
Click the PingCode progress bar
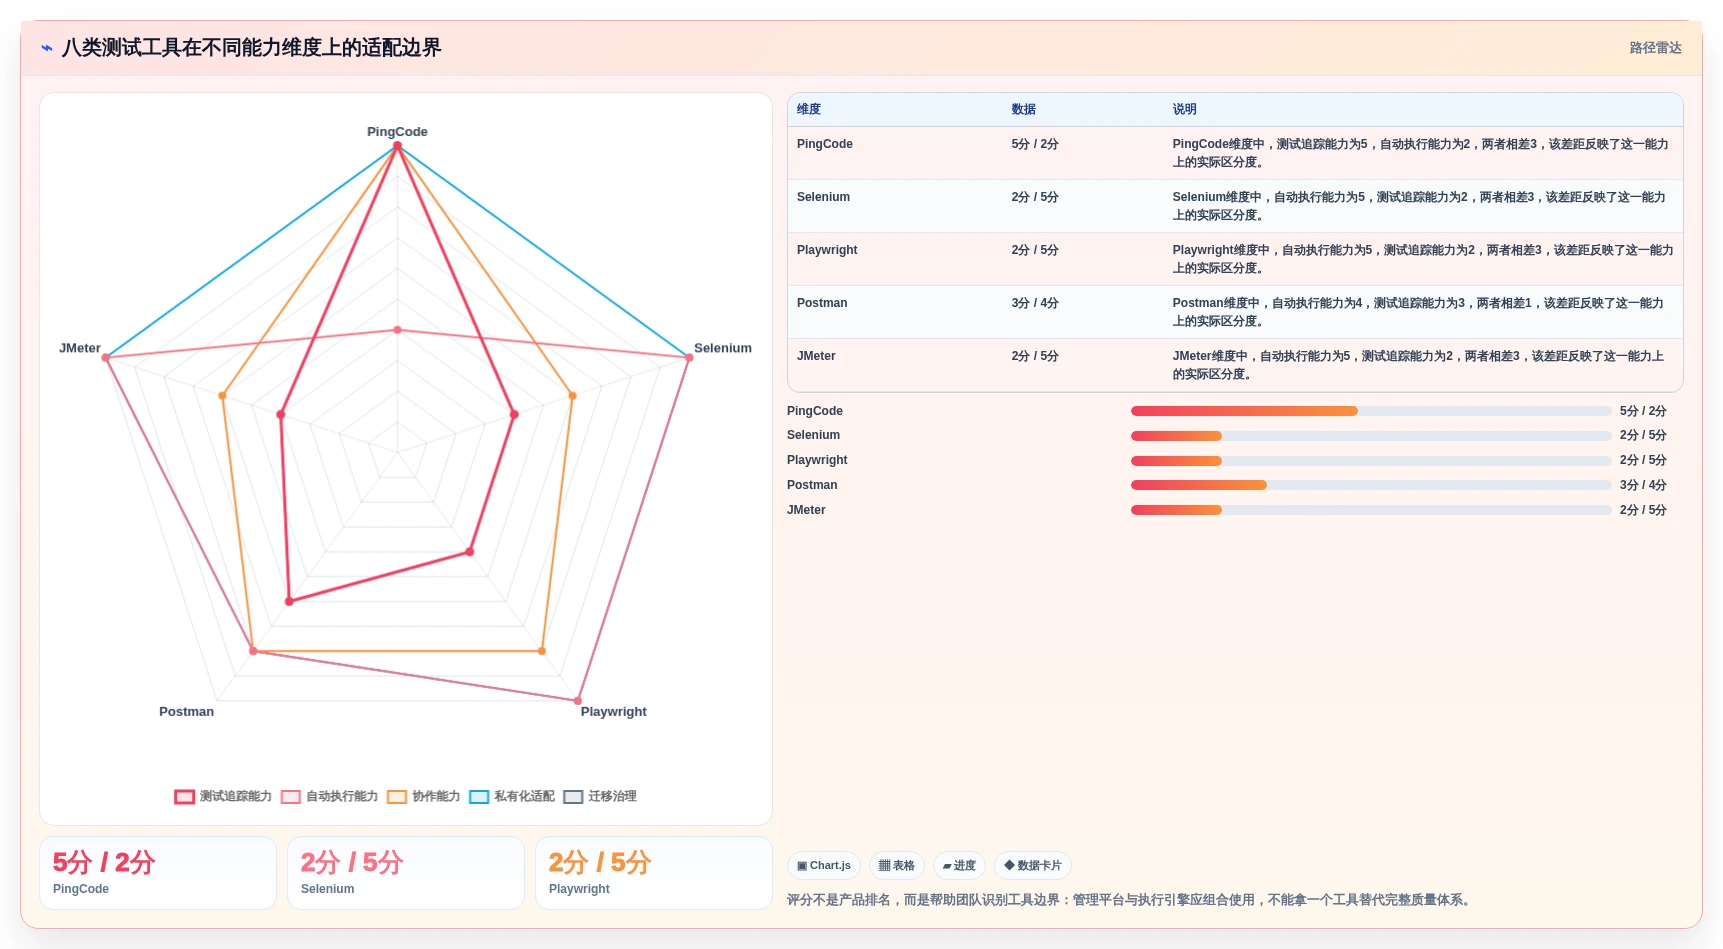(x=1371, y=411)
